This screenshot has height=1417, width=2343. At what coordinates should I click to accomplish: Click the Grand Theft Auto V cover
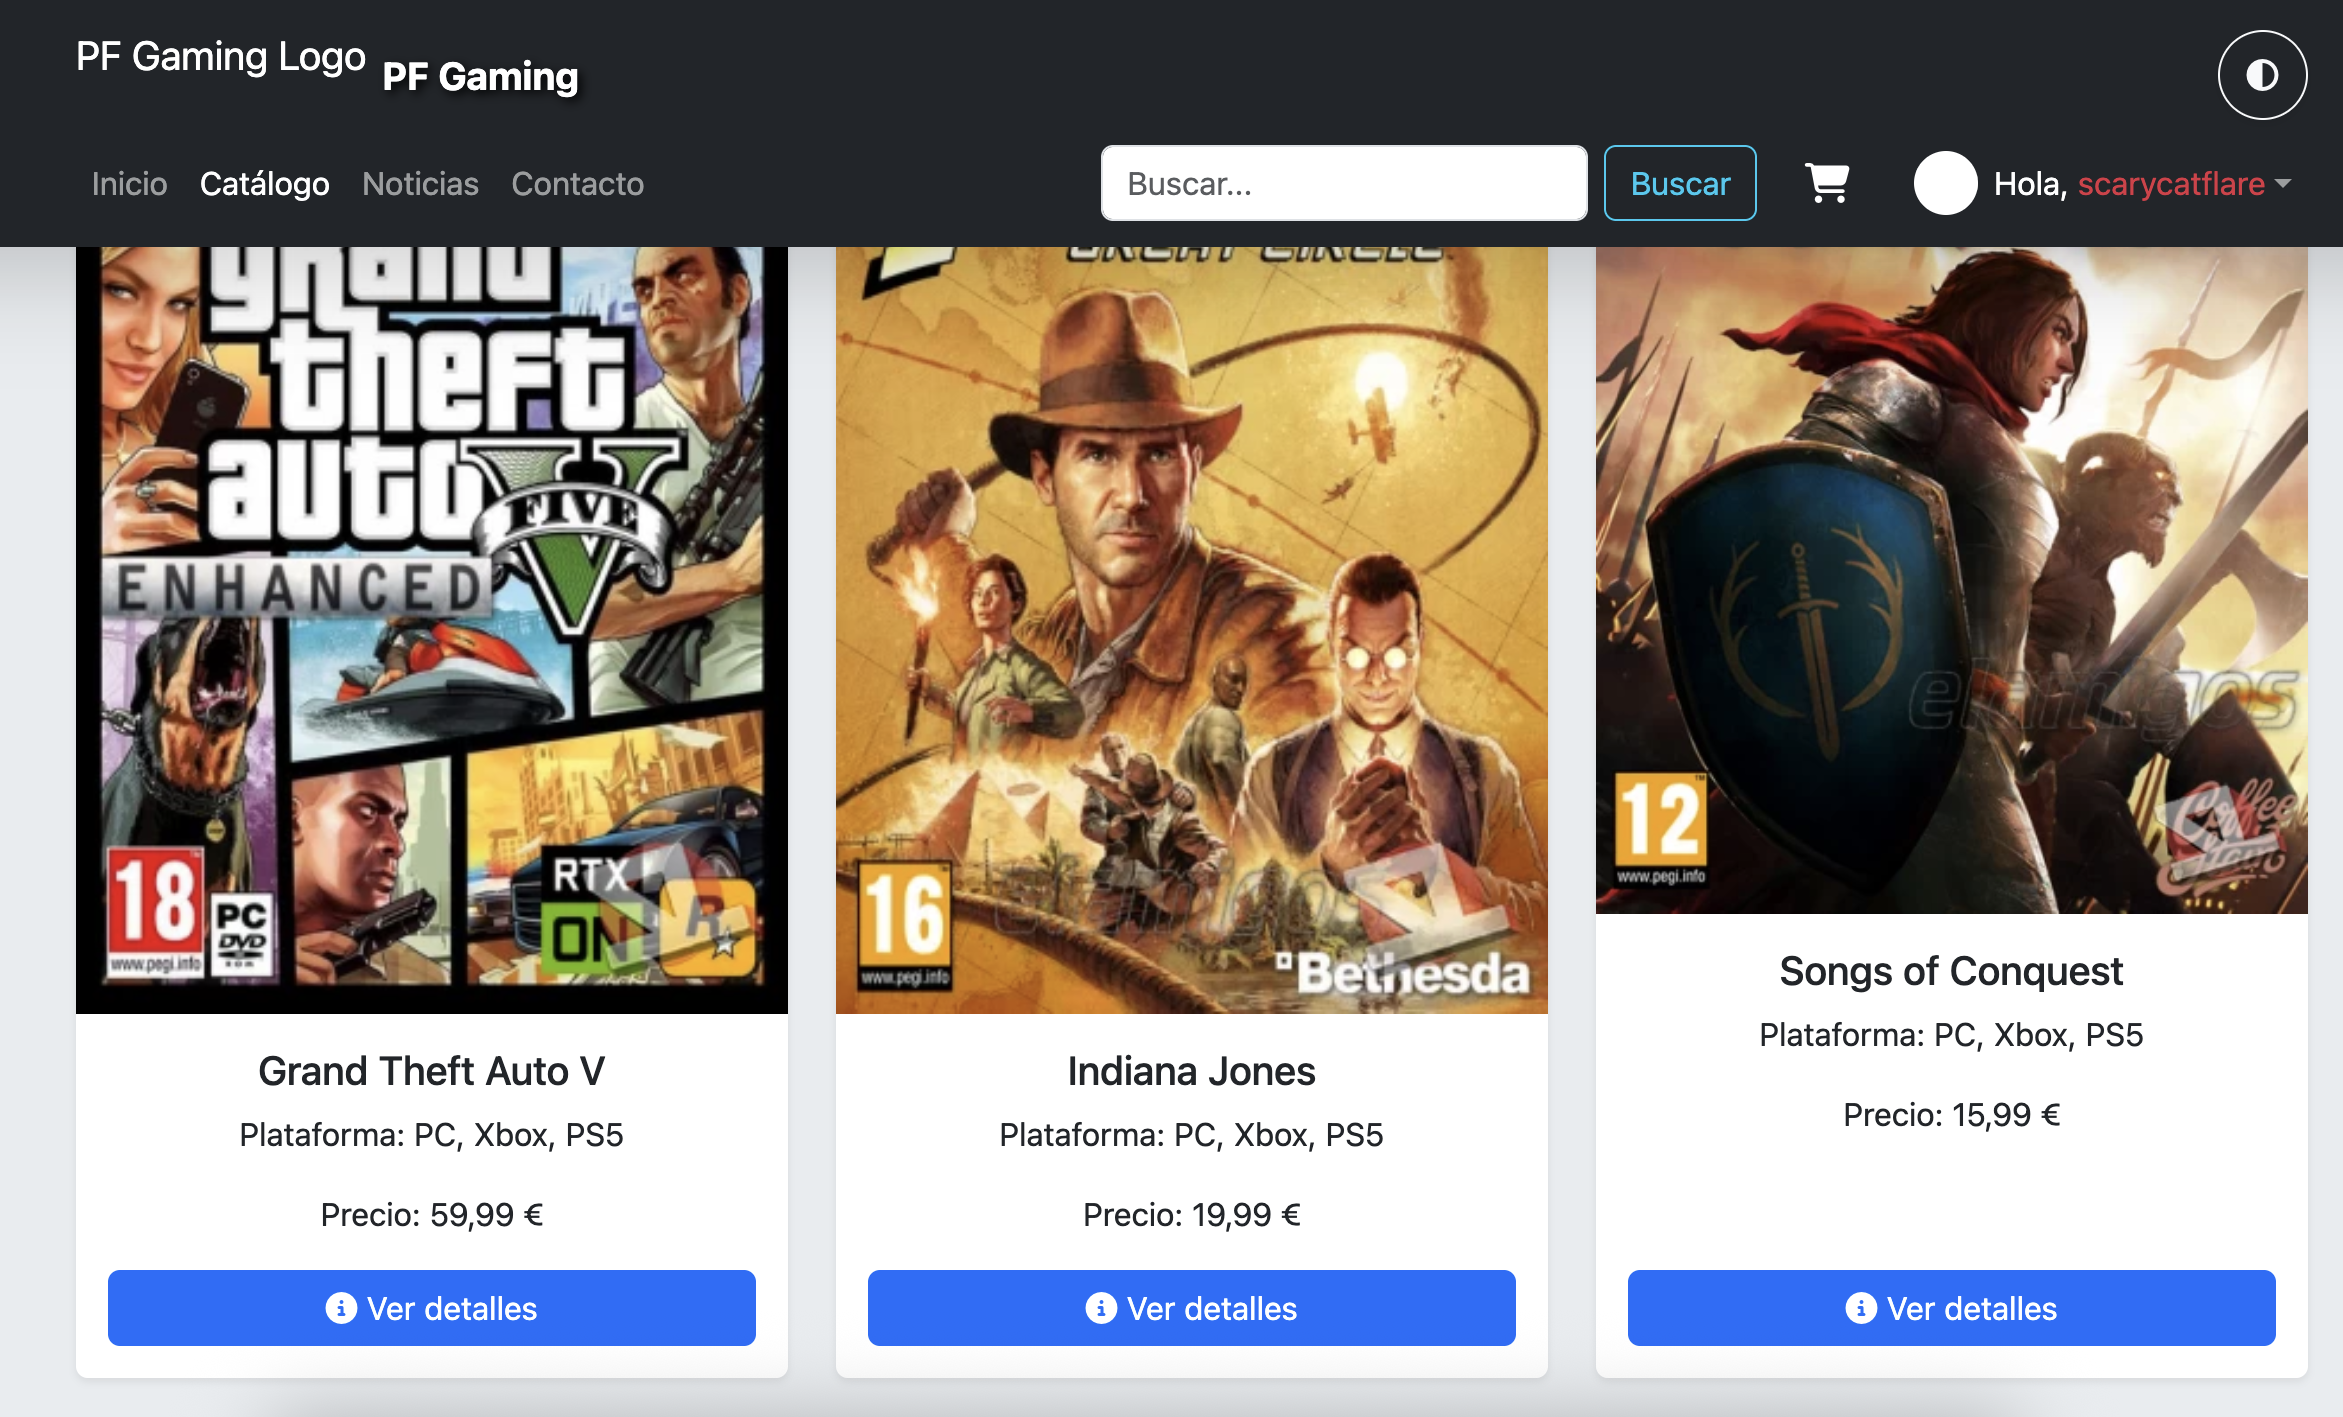(x=431, y=630)
